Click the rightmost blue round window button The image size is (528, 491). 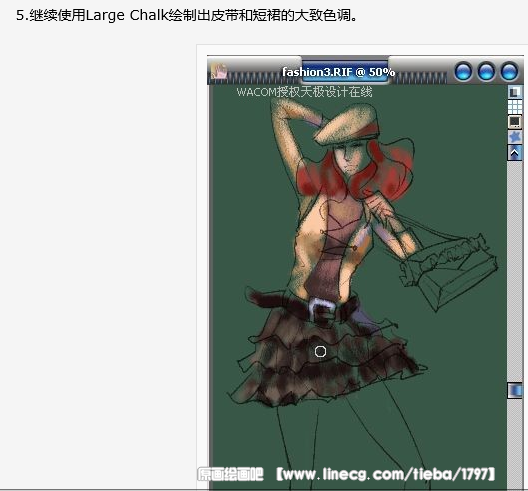(x=509, y=71)
